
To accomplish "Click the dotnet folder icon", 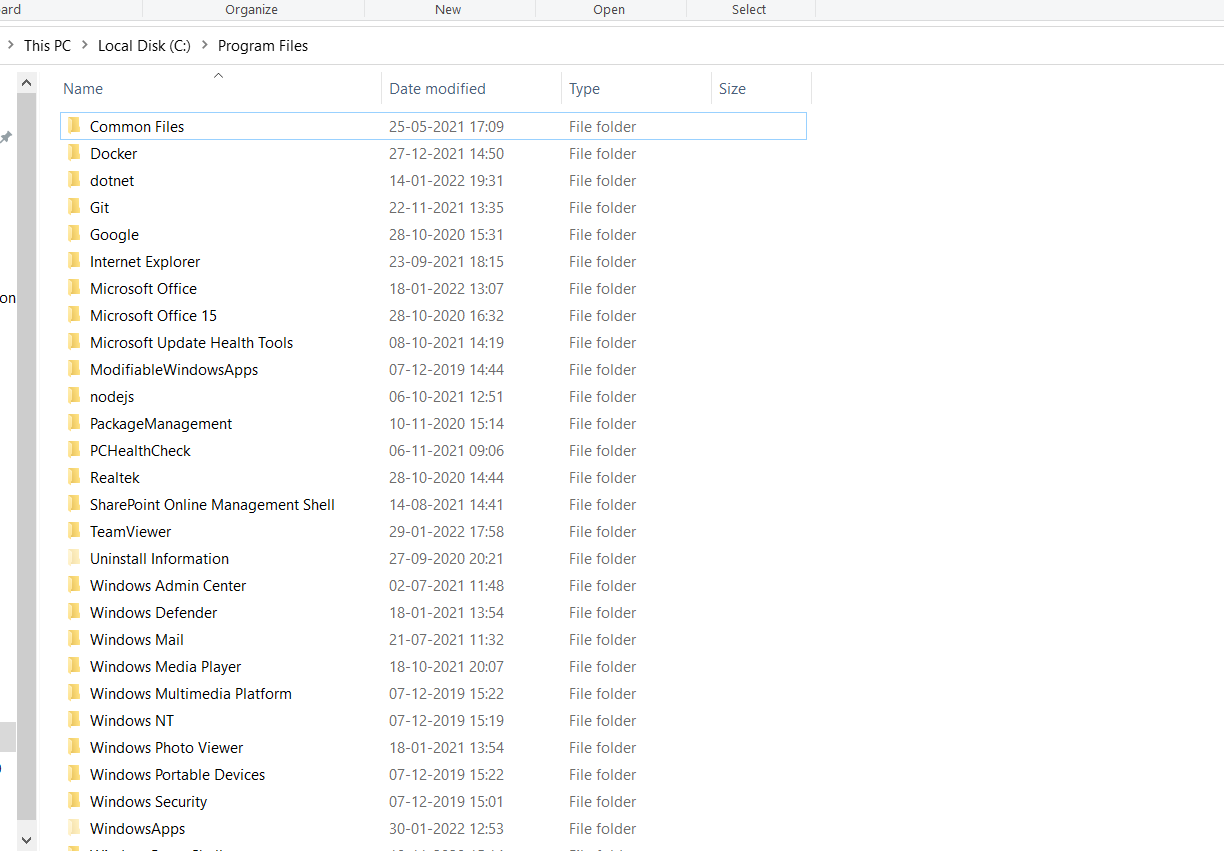I will 74,180.
